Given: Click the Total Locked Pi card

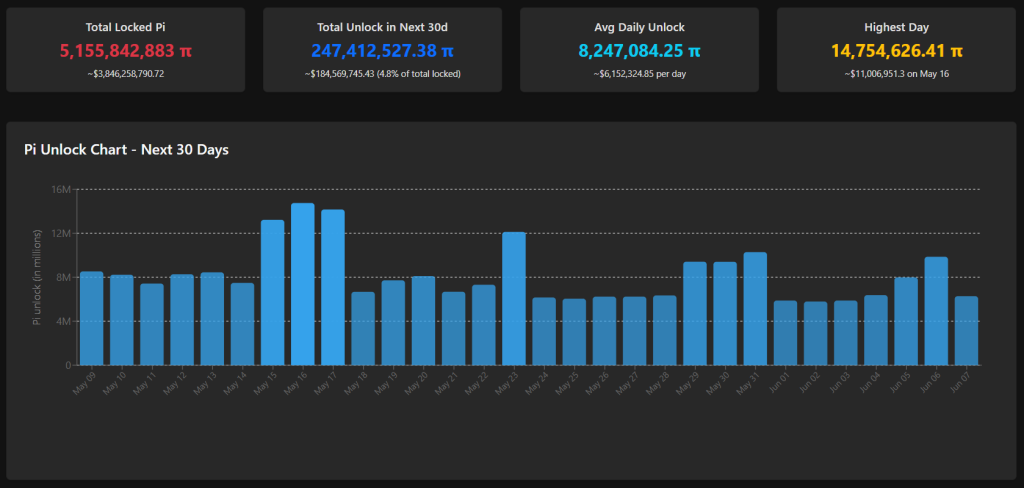Looking at the screenshot, I should coord(125,50).
